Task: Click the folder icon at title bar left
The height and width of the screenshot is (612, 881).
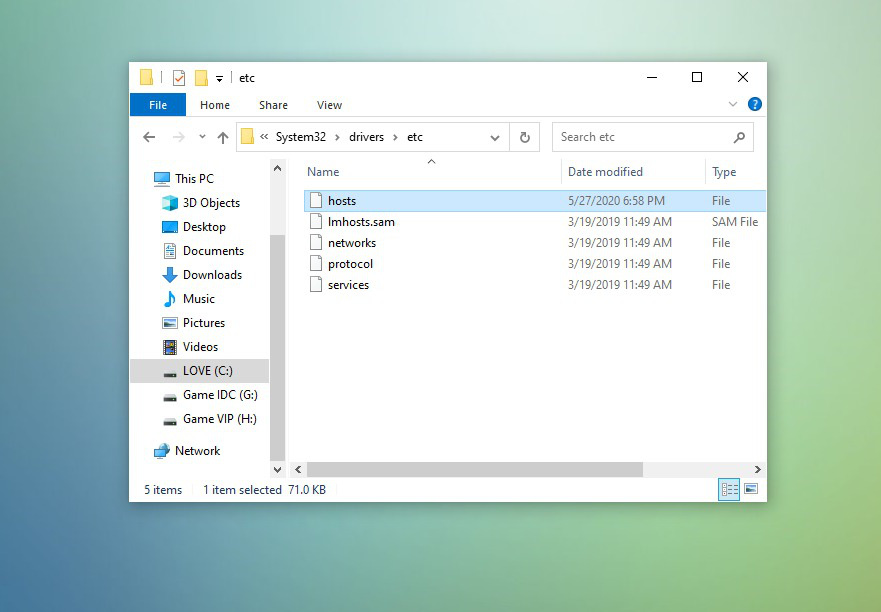Action: [146, 77]
